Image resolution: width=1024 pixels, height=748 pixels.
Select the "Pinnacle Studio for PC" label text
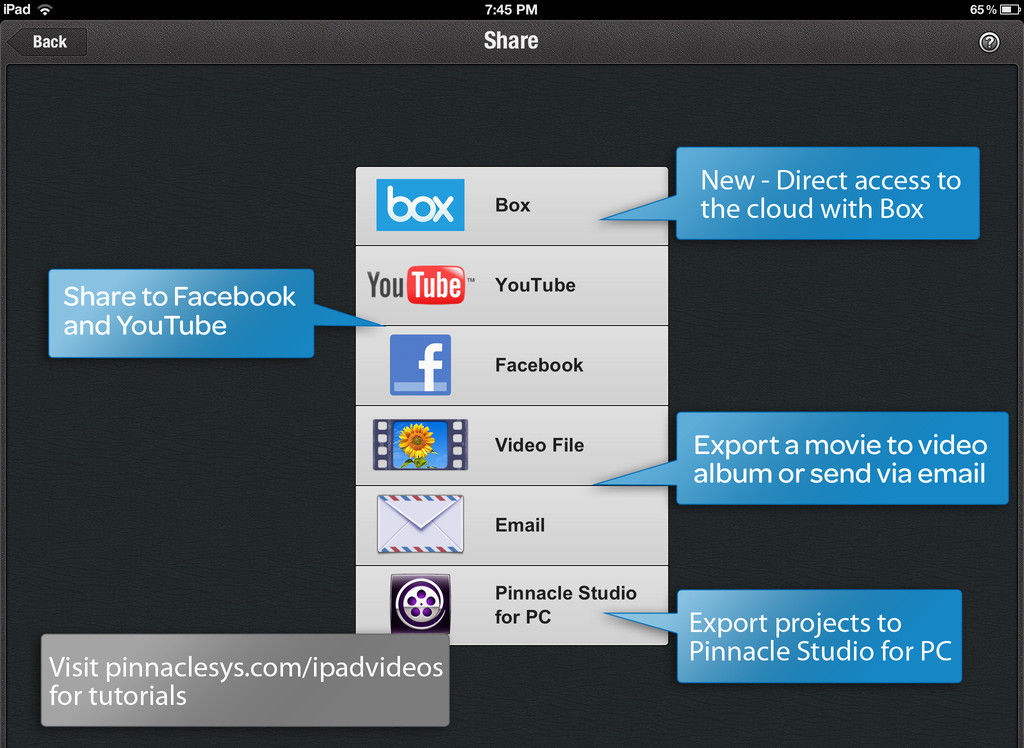tap(566, 605)
